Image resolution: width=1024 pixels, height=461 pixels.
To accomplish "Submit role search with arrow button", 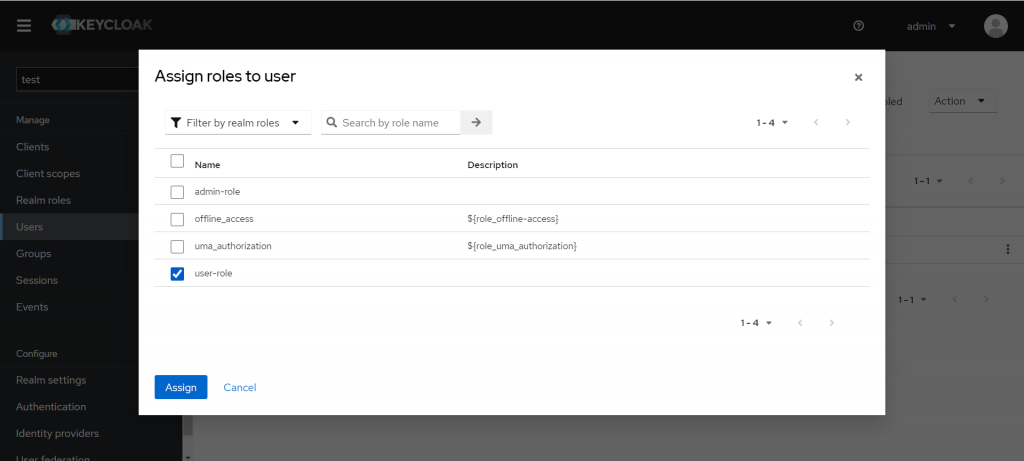I will click(x=476, y=123).
